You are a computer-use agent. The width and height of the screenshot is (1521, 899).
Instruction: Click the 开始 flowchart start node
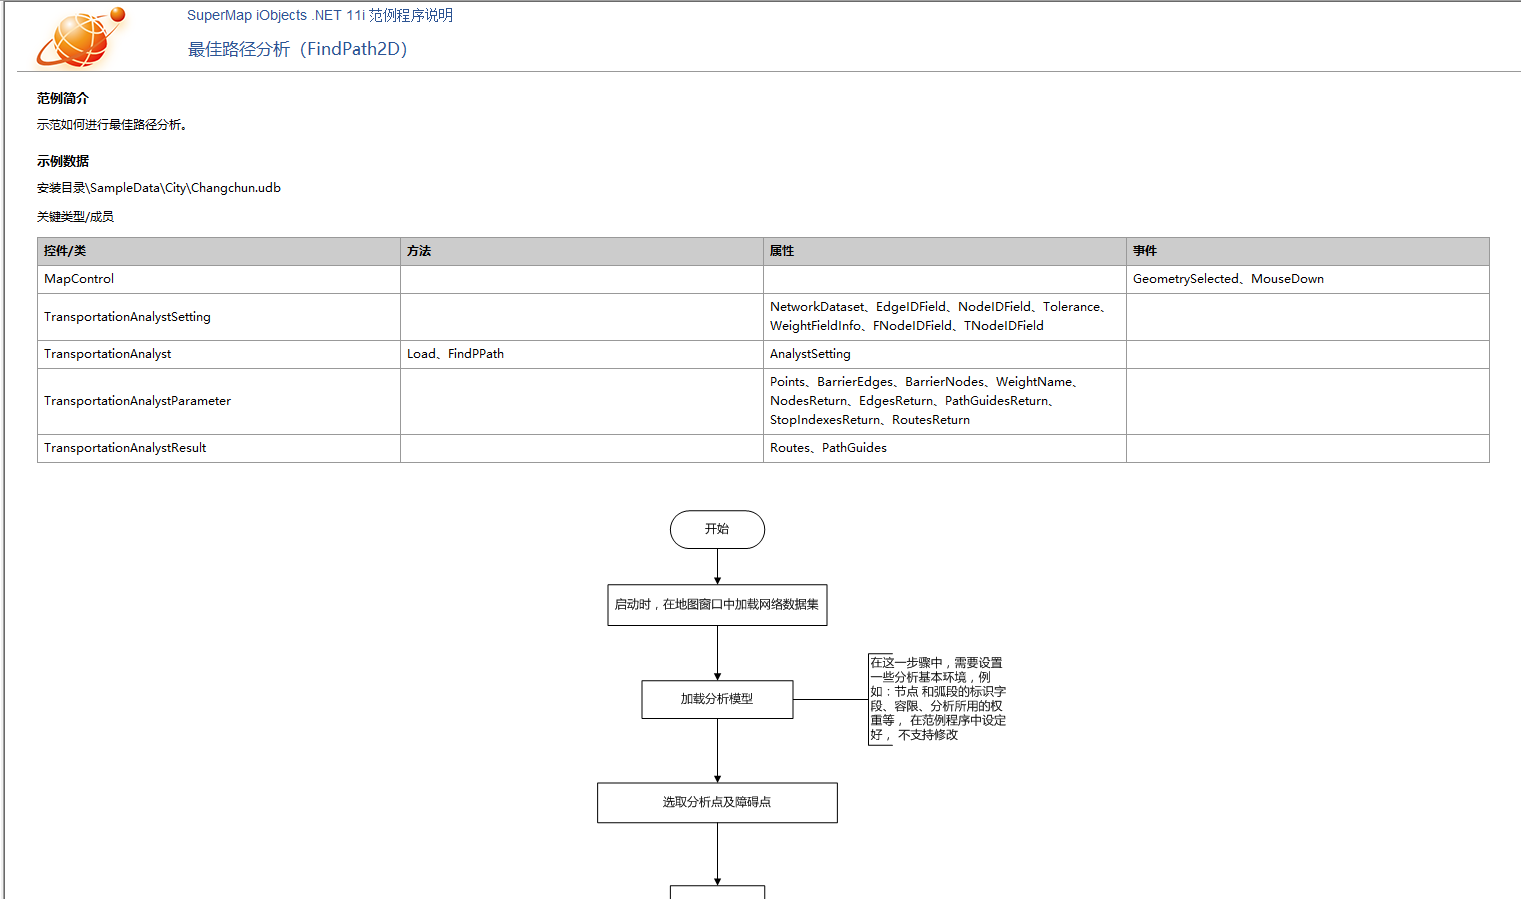click(717, 529)
